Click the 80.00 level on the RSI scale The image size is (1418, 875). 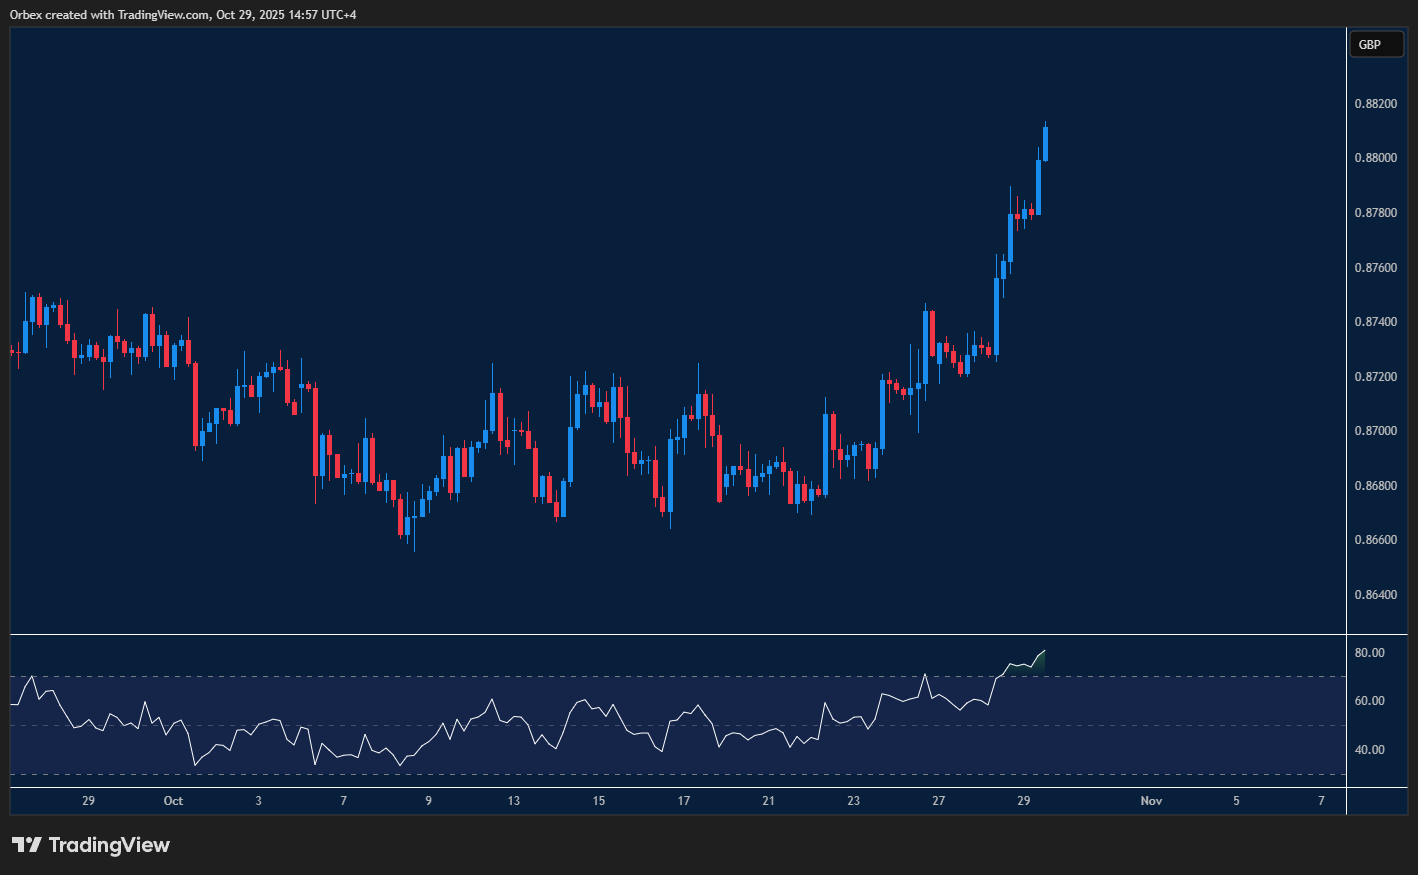[1368, 652]
